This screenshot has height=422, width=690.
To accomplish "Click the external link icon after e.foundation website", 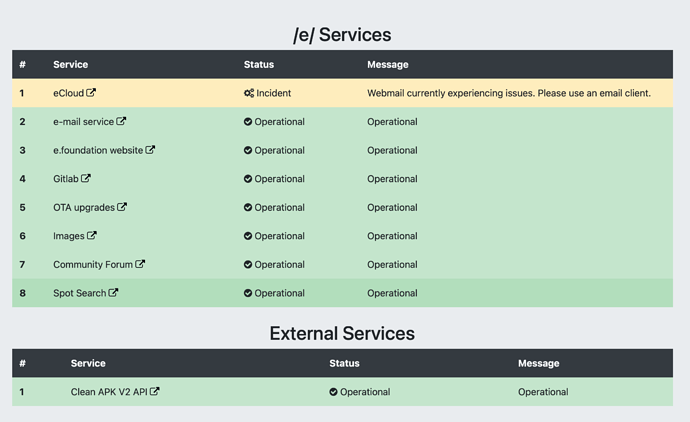I will pos(150,150).
